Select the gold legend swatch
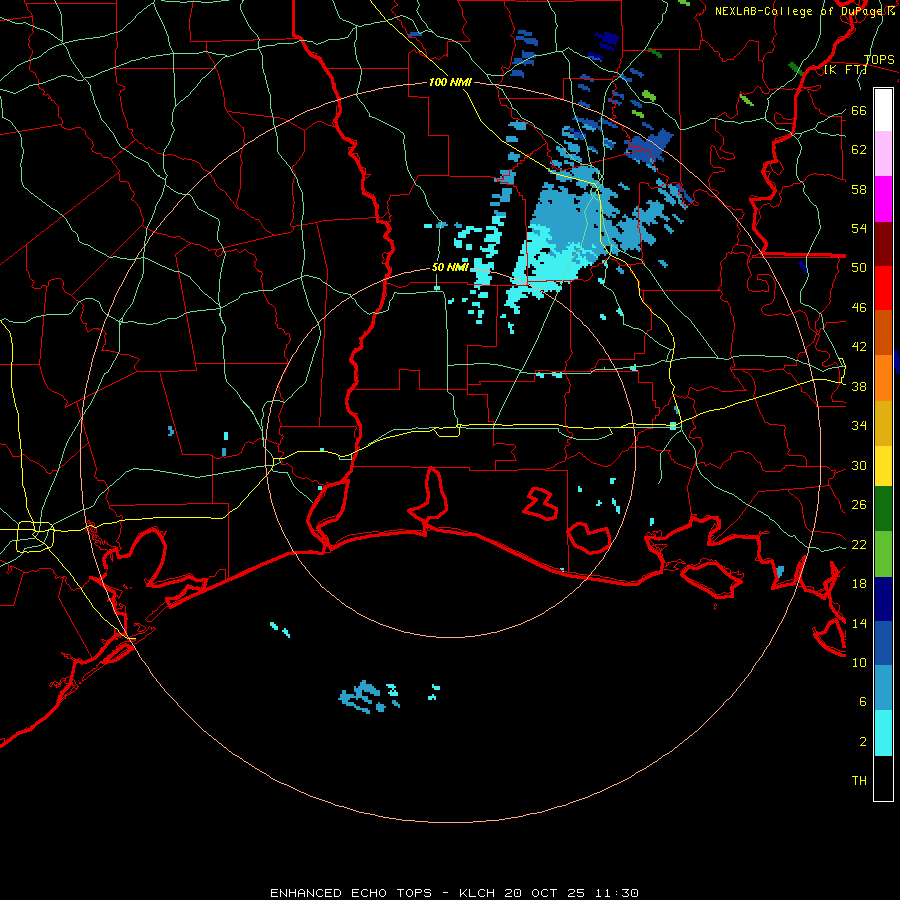This screenshot has height=900, width=900. [x=883, y=423]
